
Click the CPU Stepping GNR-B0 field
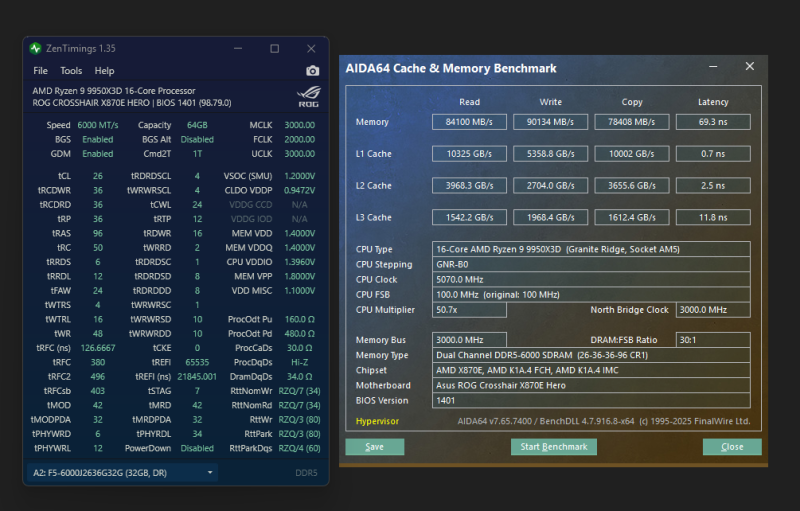591,264
